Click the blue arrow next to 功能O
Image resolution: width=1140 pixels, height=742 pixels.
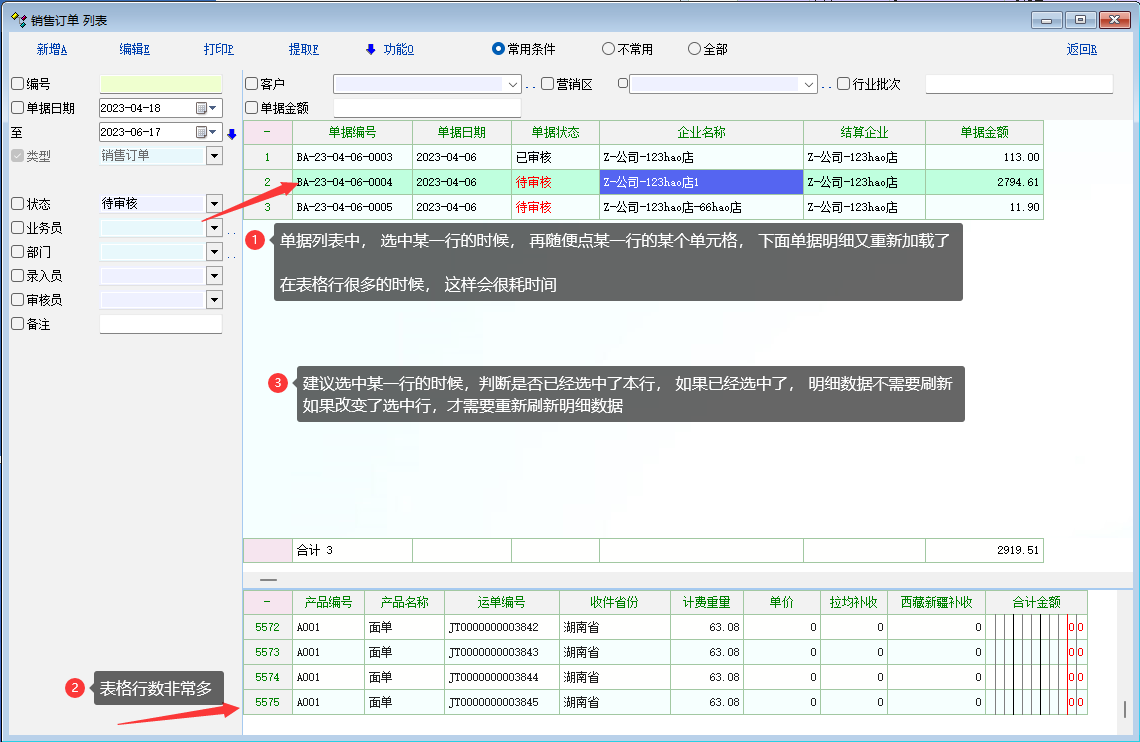click(x=370, y=49)
